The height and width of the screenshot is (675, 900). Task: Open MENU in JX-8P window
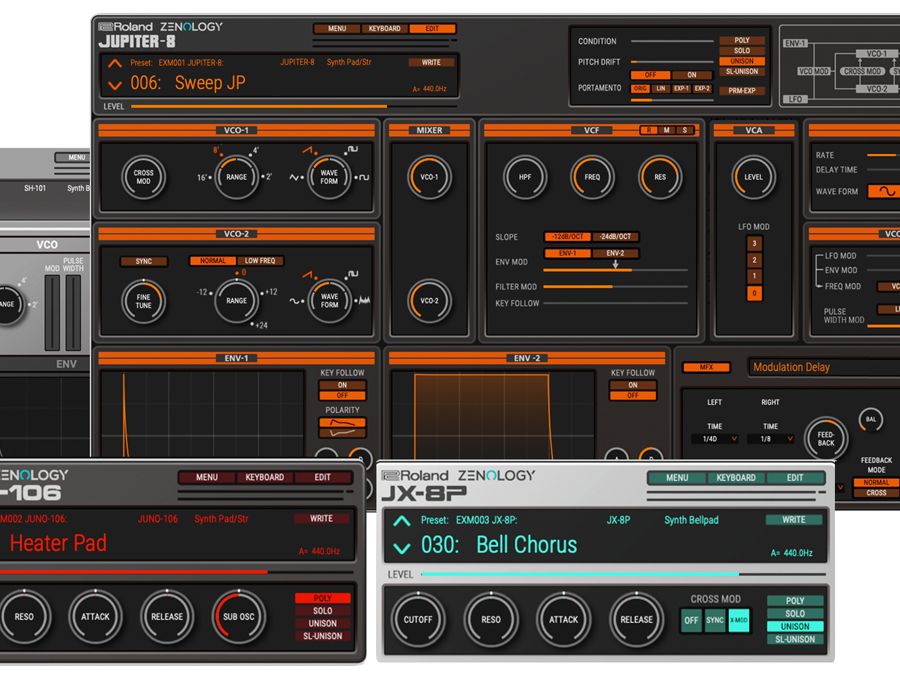click(677, 478)
